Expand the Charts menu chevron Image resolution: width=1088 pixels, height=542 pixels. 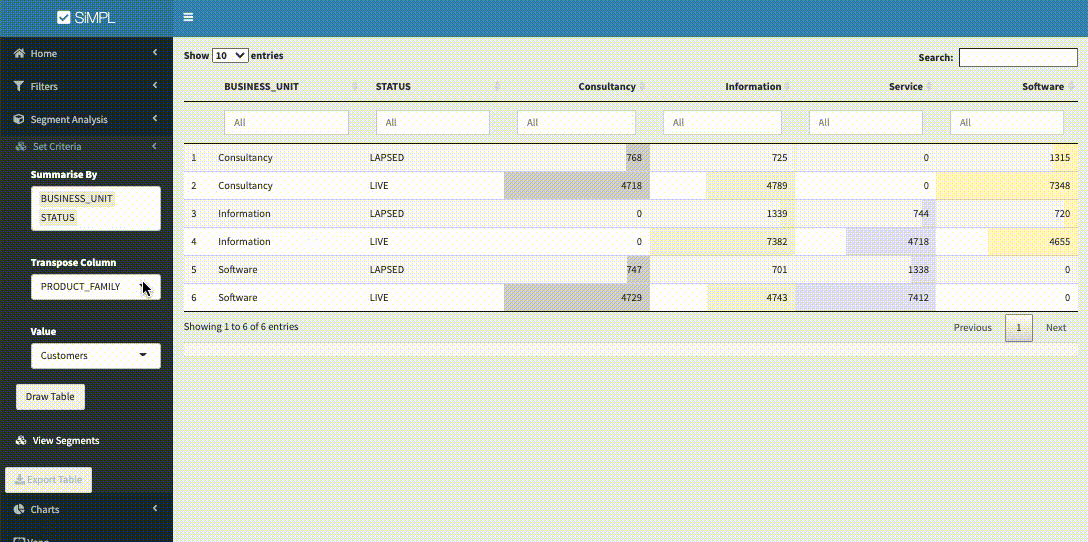click(x=155, y=509)
